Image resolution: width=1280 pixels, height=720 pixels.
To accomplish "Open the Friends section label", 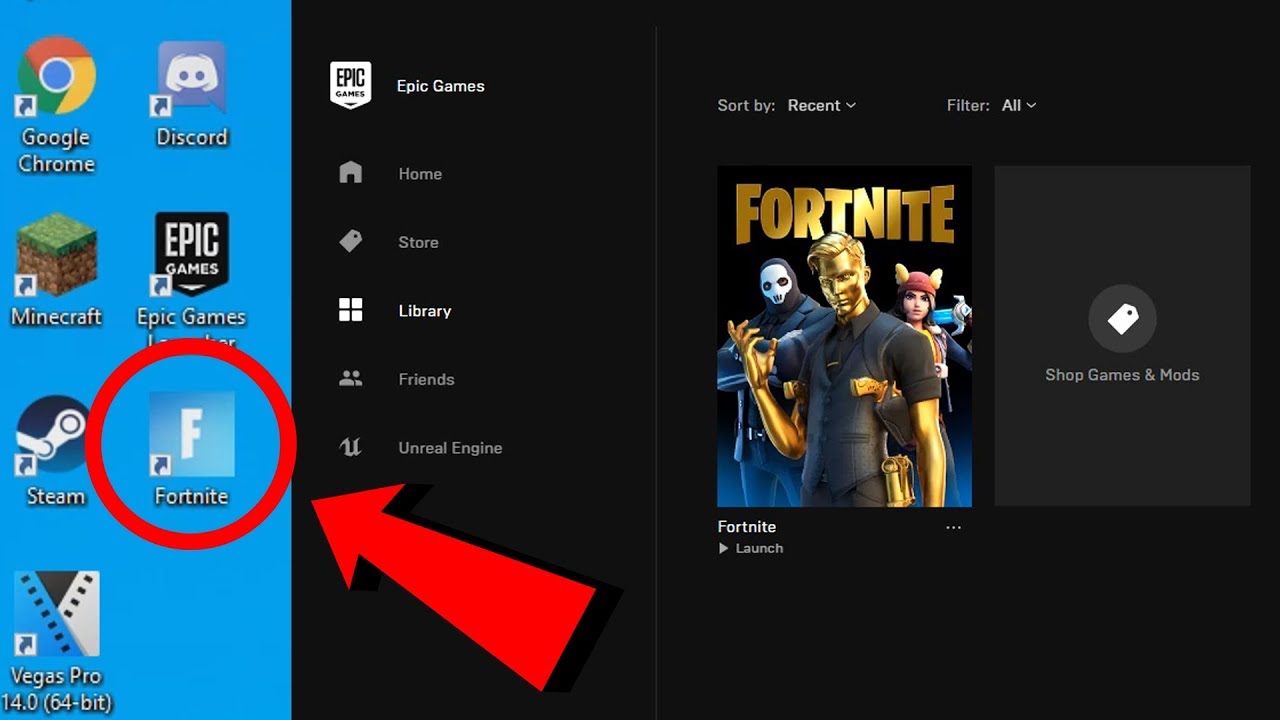I will pyautogui.click(x=426, y=379).
